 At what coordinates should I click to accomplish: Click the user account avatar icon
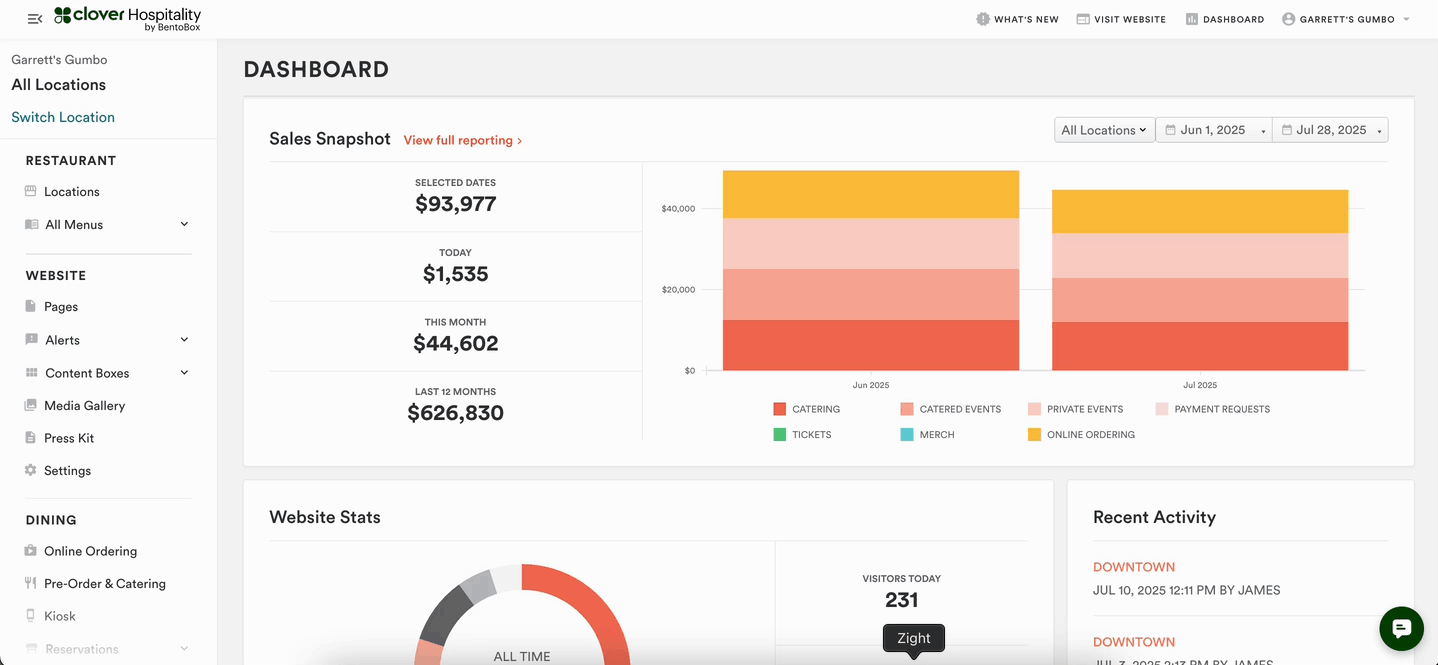1288,19
